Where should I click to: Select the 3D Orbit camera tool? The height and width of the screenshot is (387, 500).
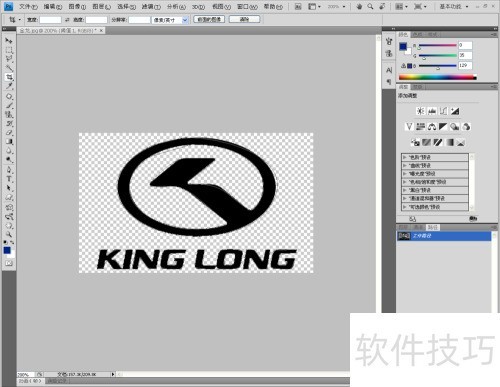pos(9,216)
